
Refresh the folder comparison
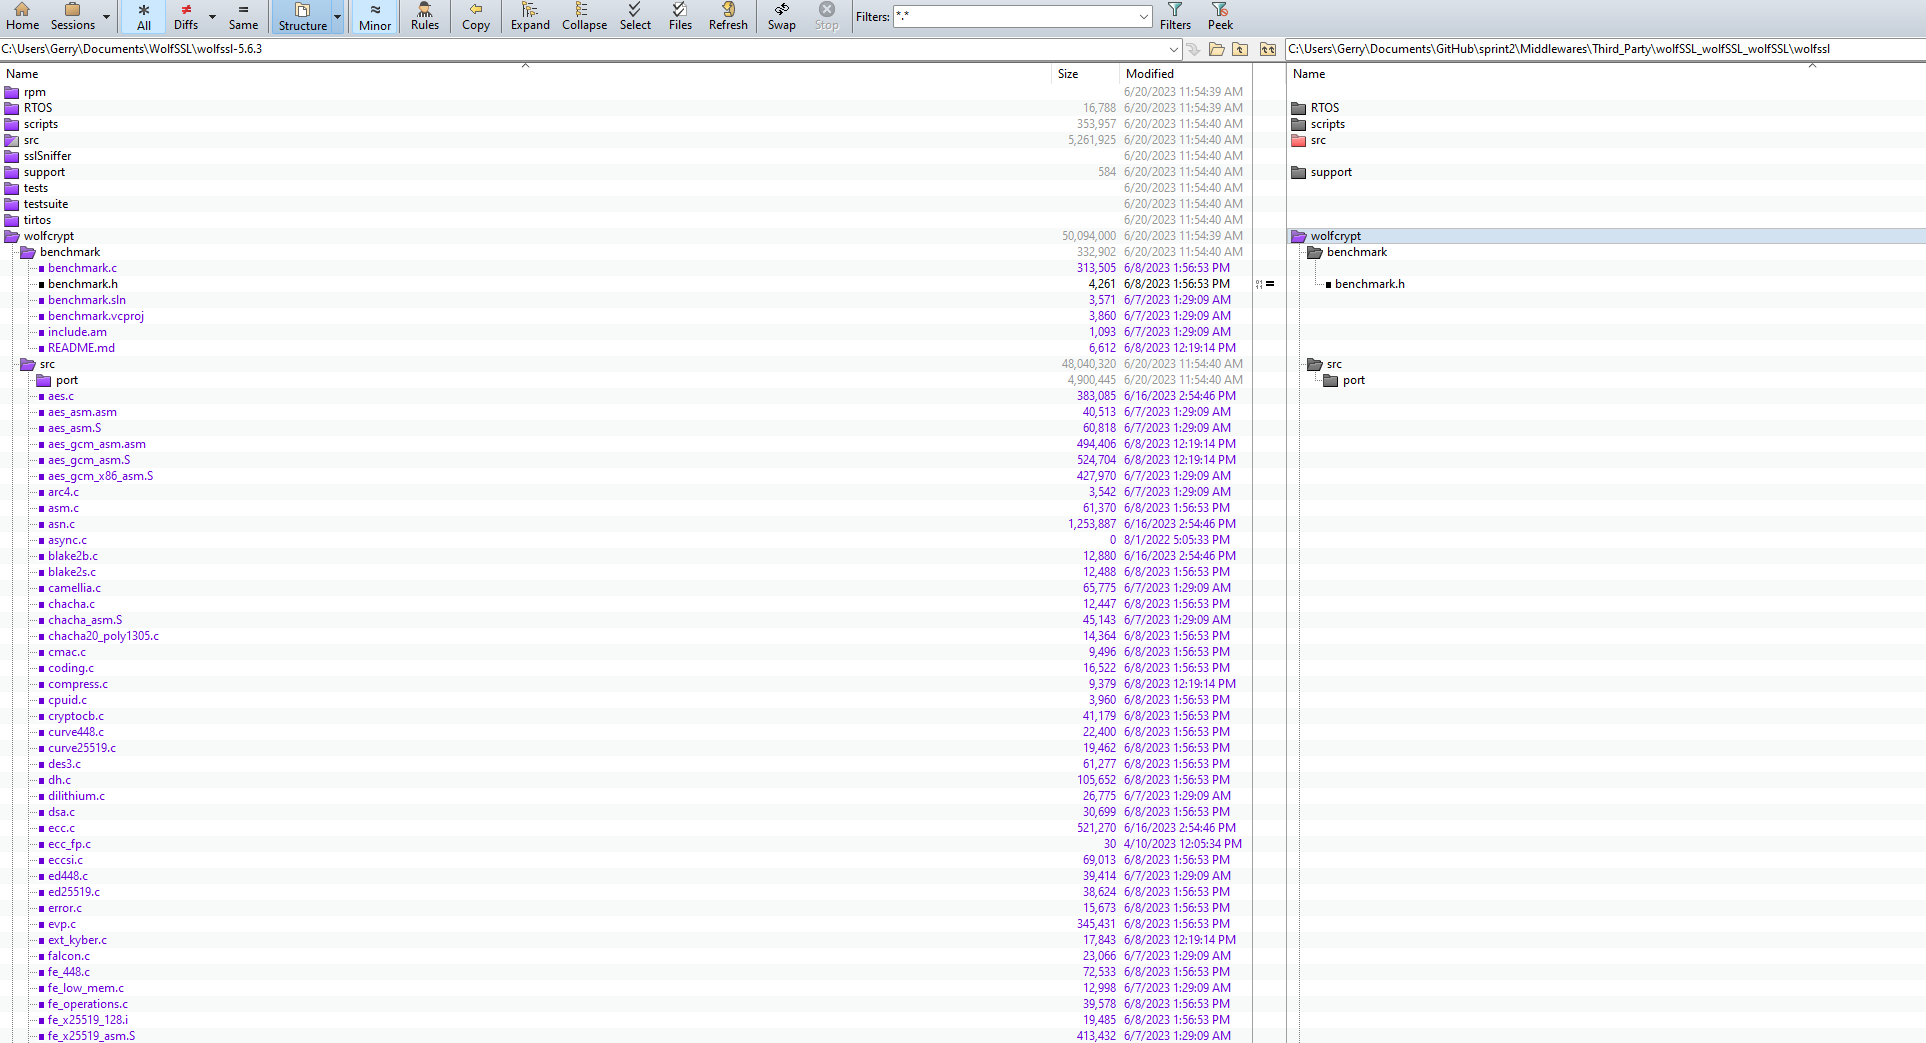(727, 16)
